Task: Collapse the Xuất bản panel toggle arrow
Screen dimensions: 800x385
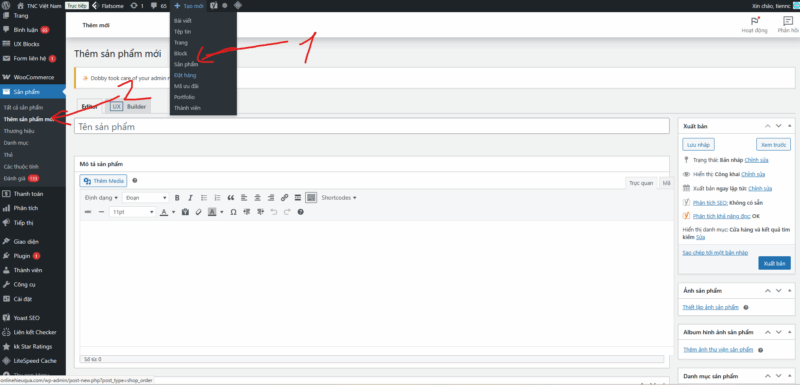Action: click(790, 125)
